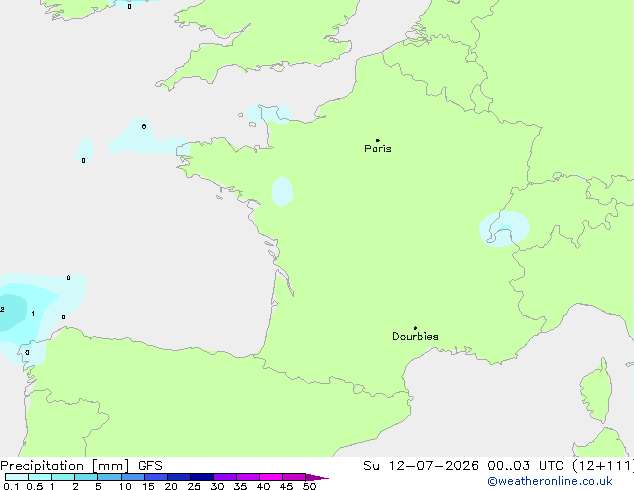
Task: Pick the 45 to 50 mm legend swatch
Action: 294,477
